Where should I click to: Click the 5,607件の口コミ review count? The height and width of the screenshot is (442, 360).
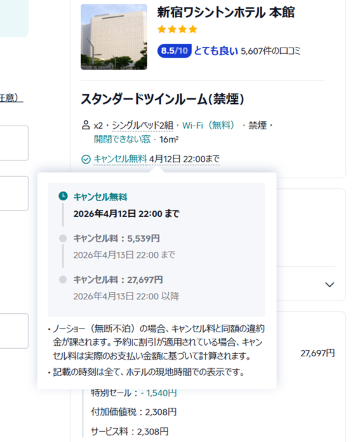pos(270,51)
